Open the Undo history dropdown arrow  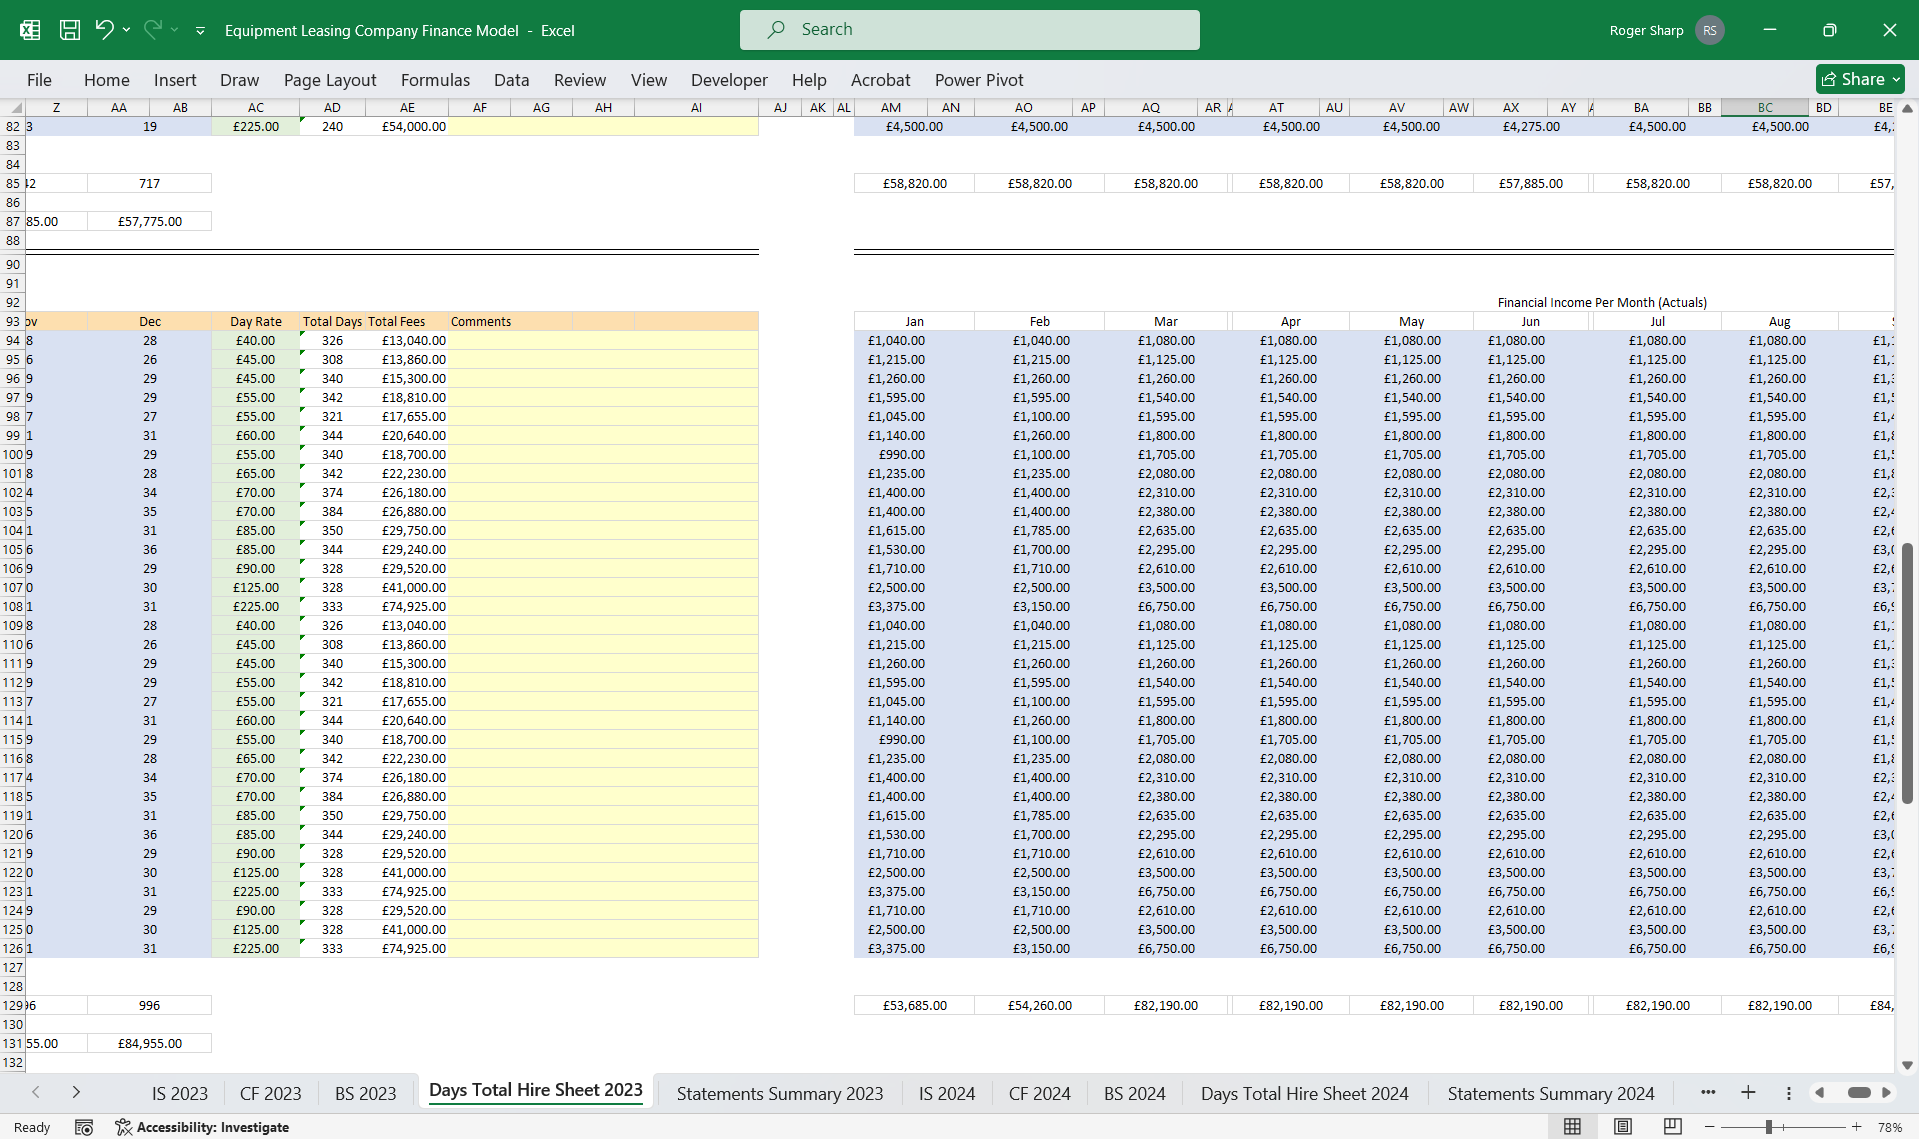(126, 30)
